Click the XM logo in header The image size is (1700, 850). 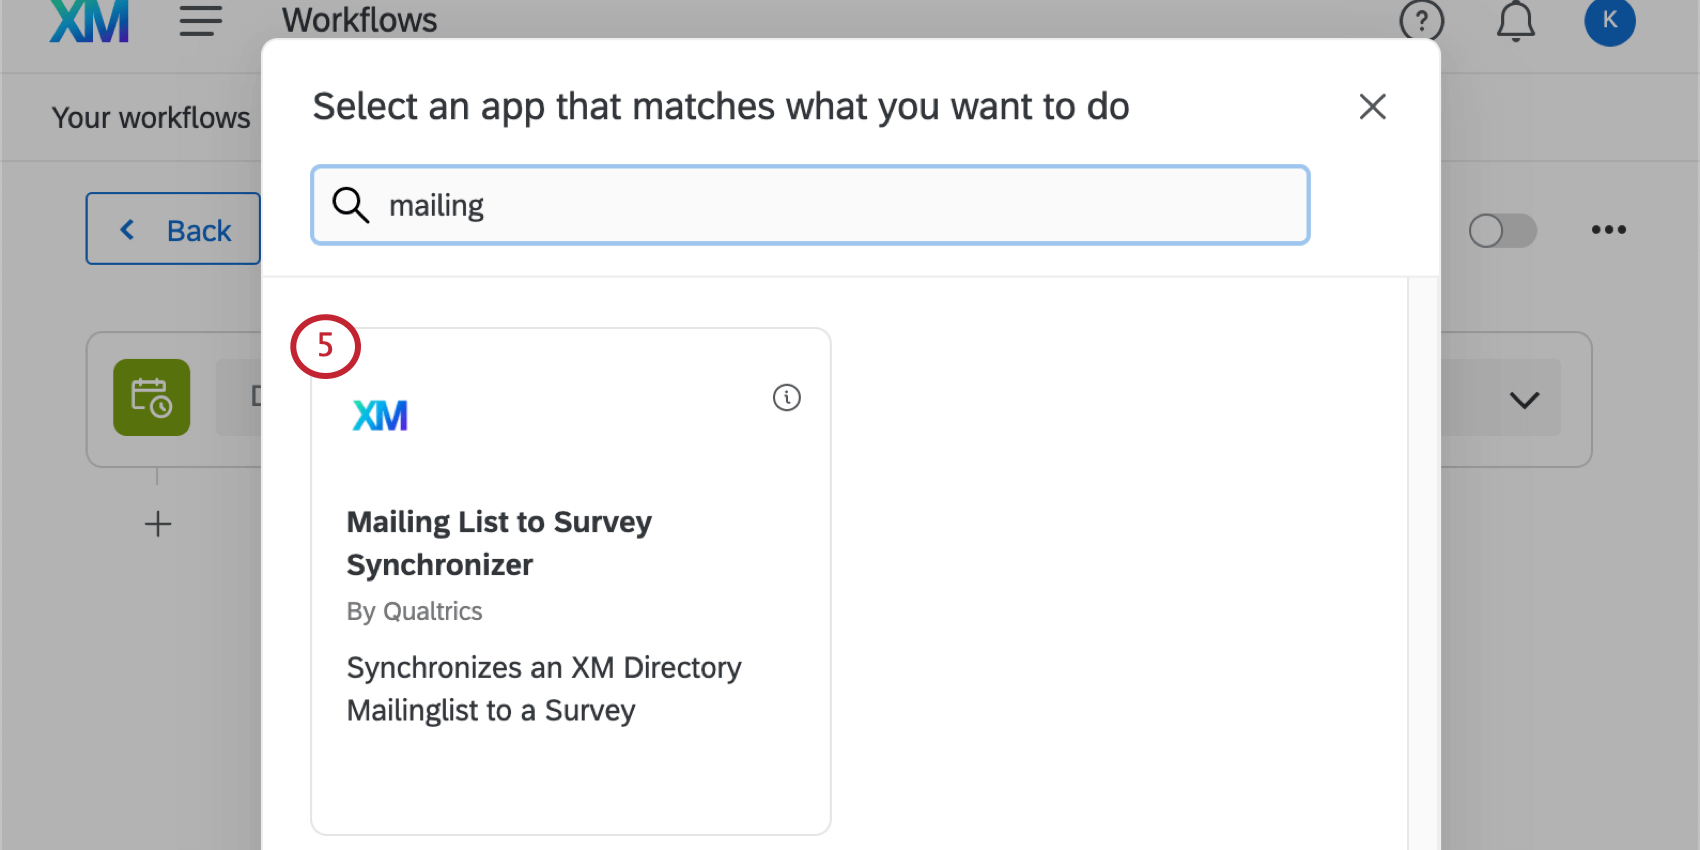coord(89,21)
